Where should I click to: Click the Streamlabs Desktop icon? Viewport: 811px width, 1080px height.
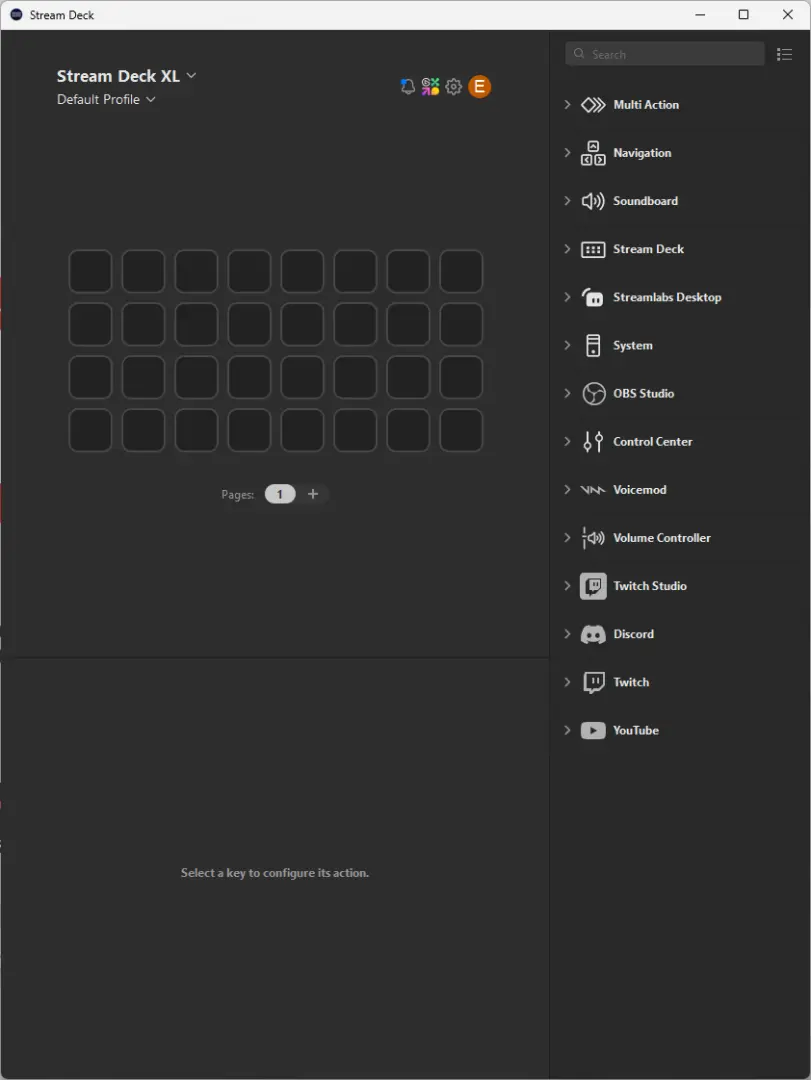(593, 298)
